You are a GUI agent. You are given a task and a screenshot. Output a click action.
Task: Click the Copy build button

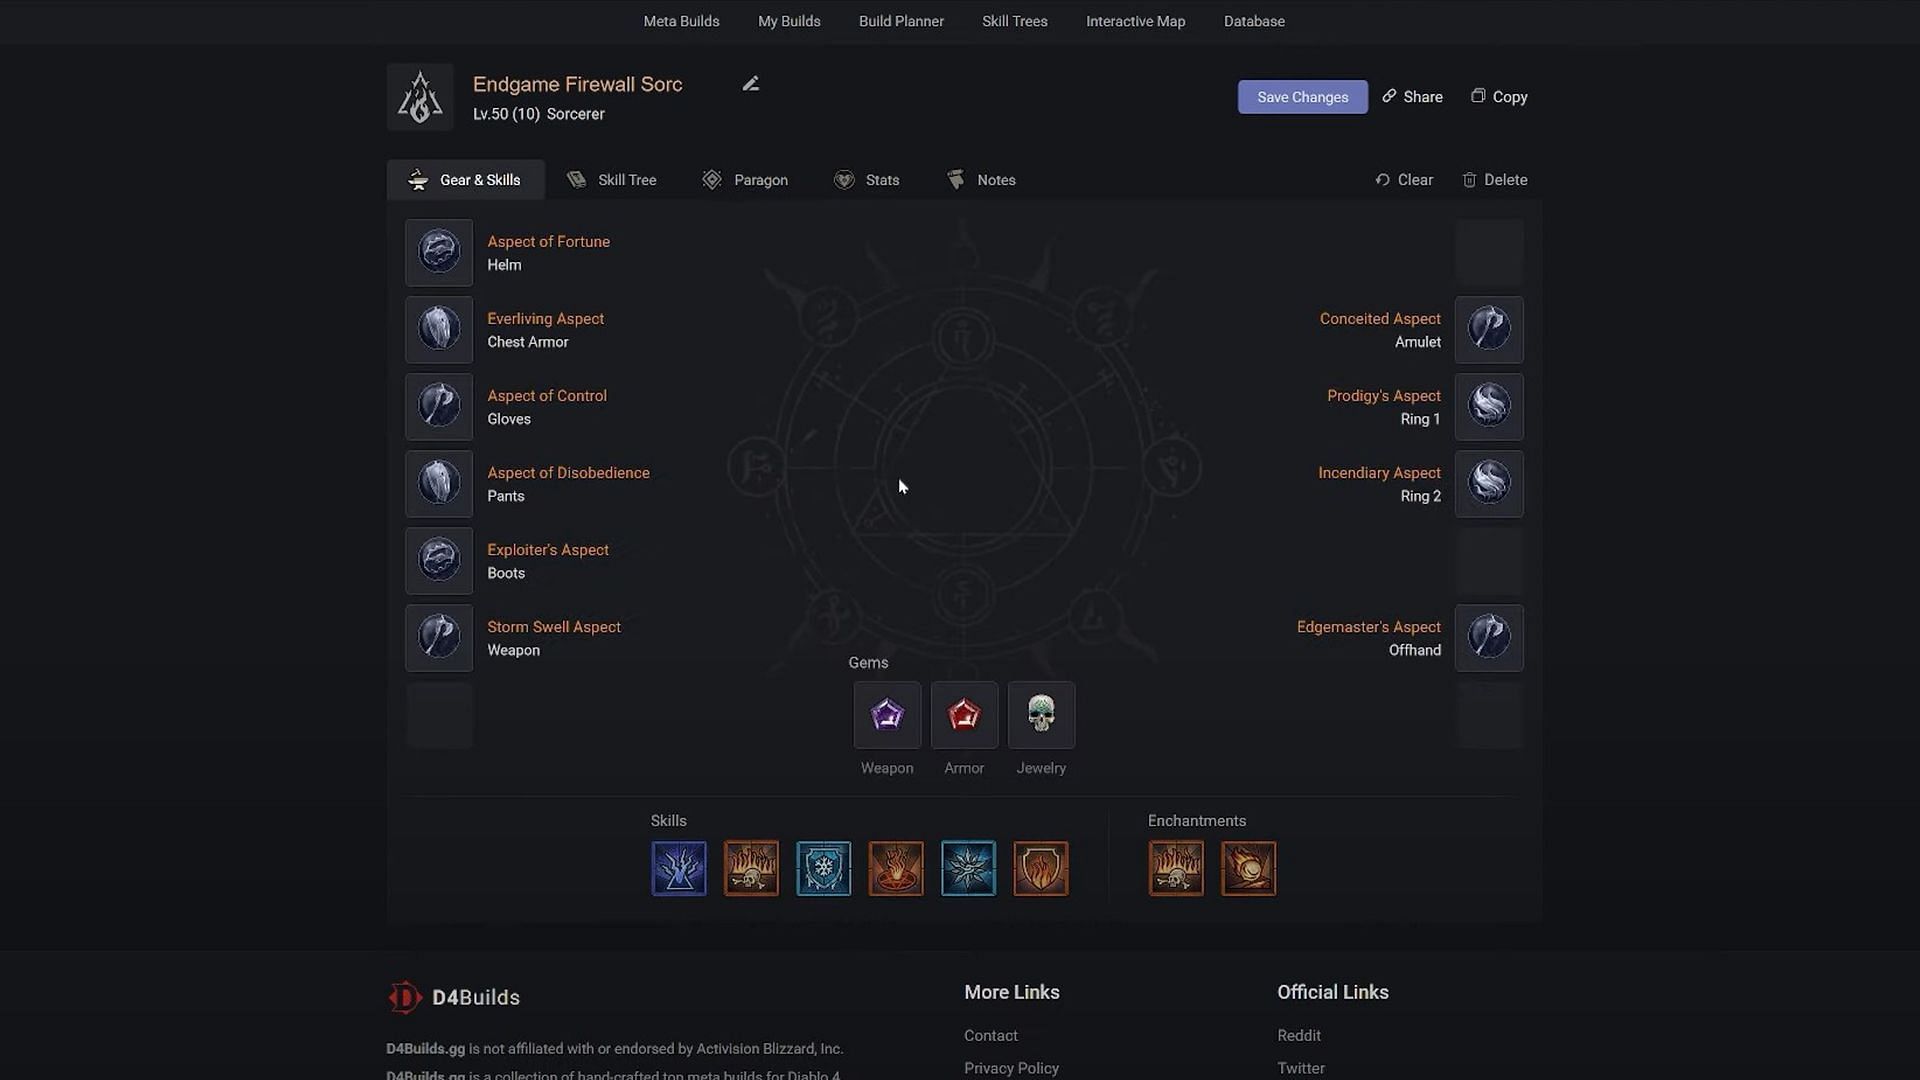[1498, 96]
